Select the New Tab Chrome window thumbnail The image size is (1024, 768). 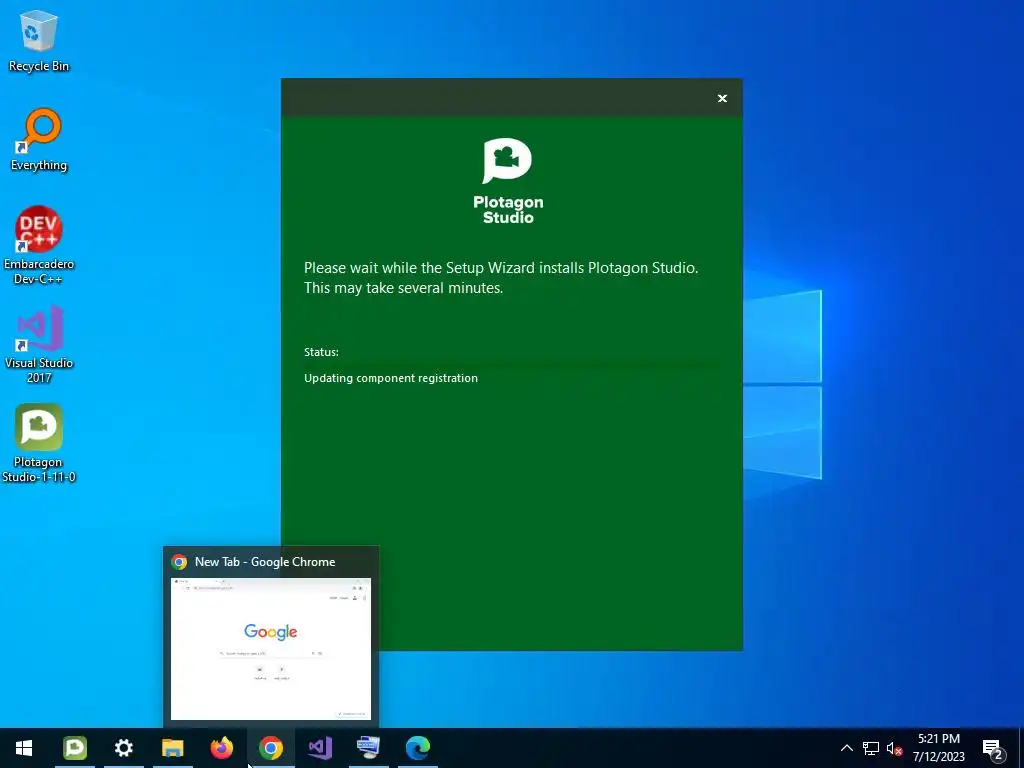click(x=270, y=648)
